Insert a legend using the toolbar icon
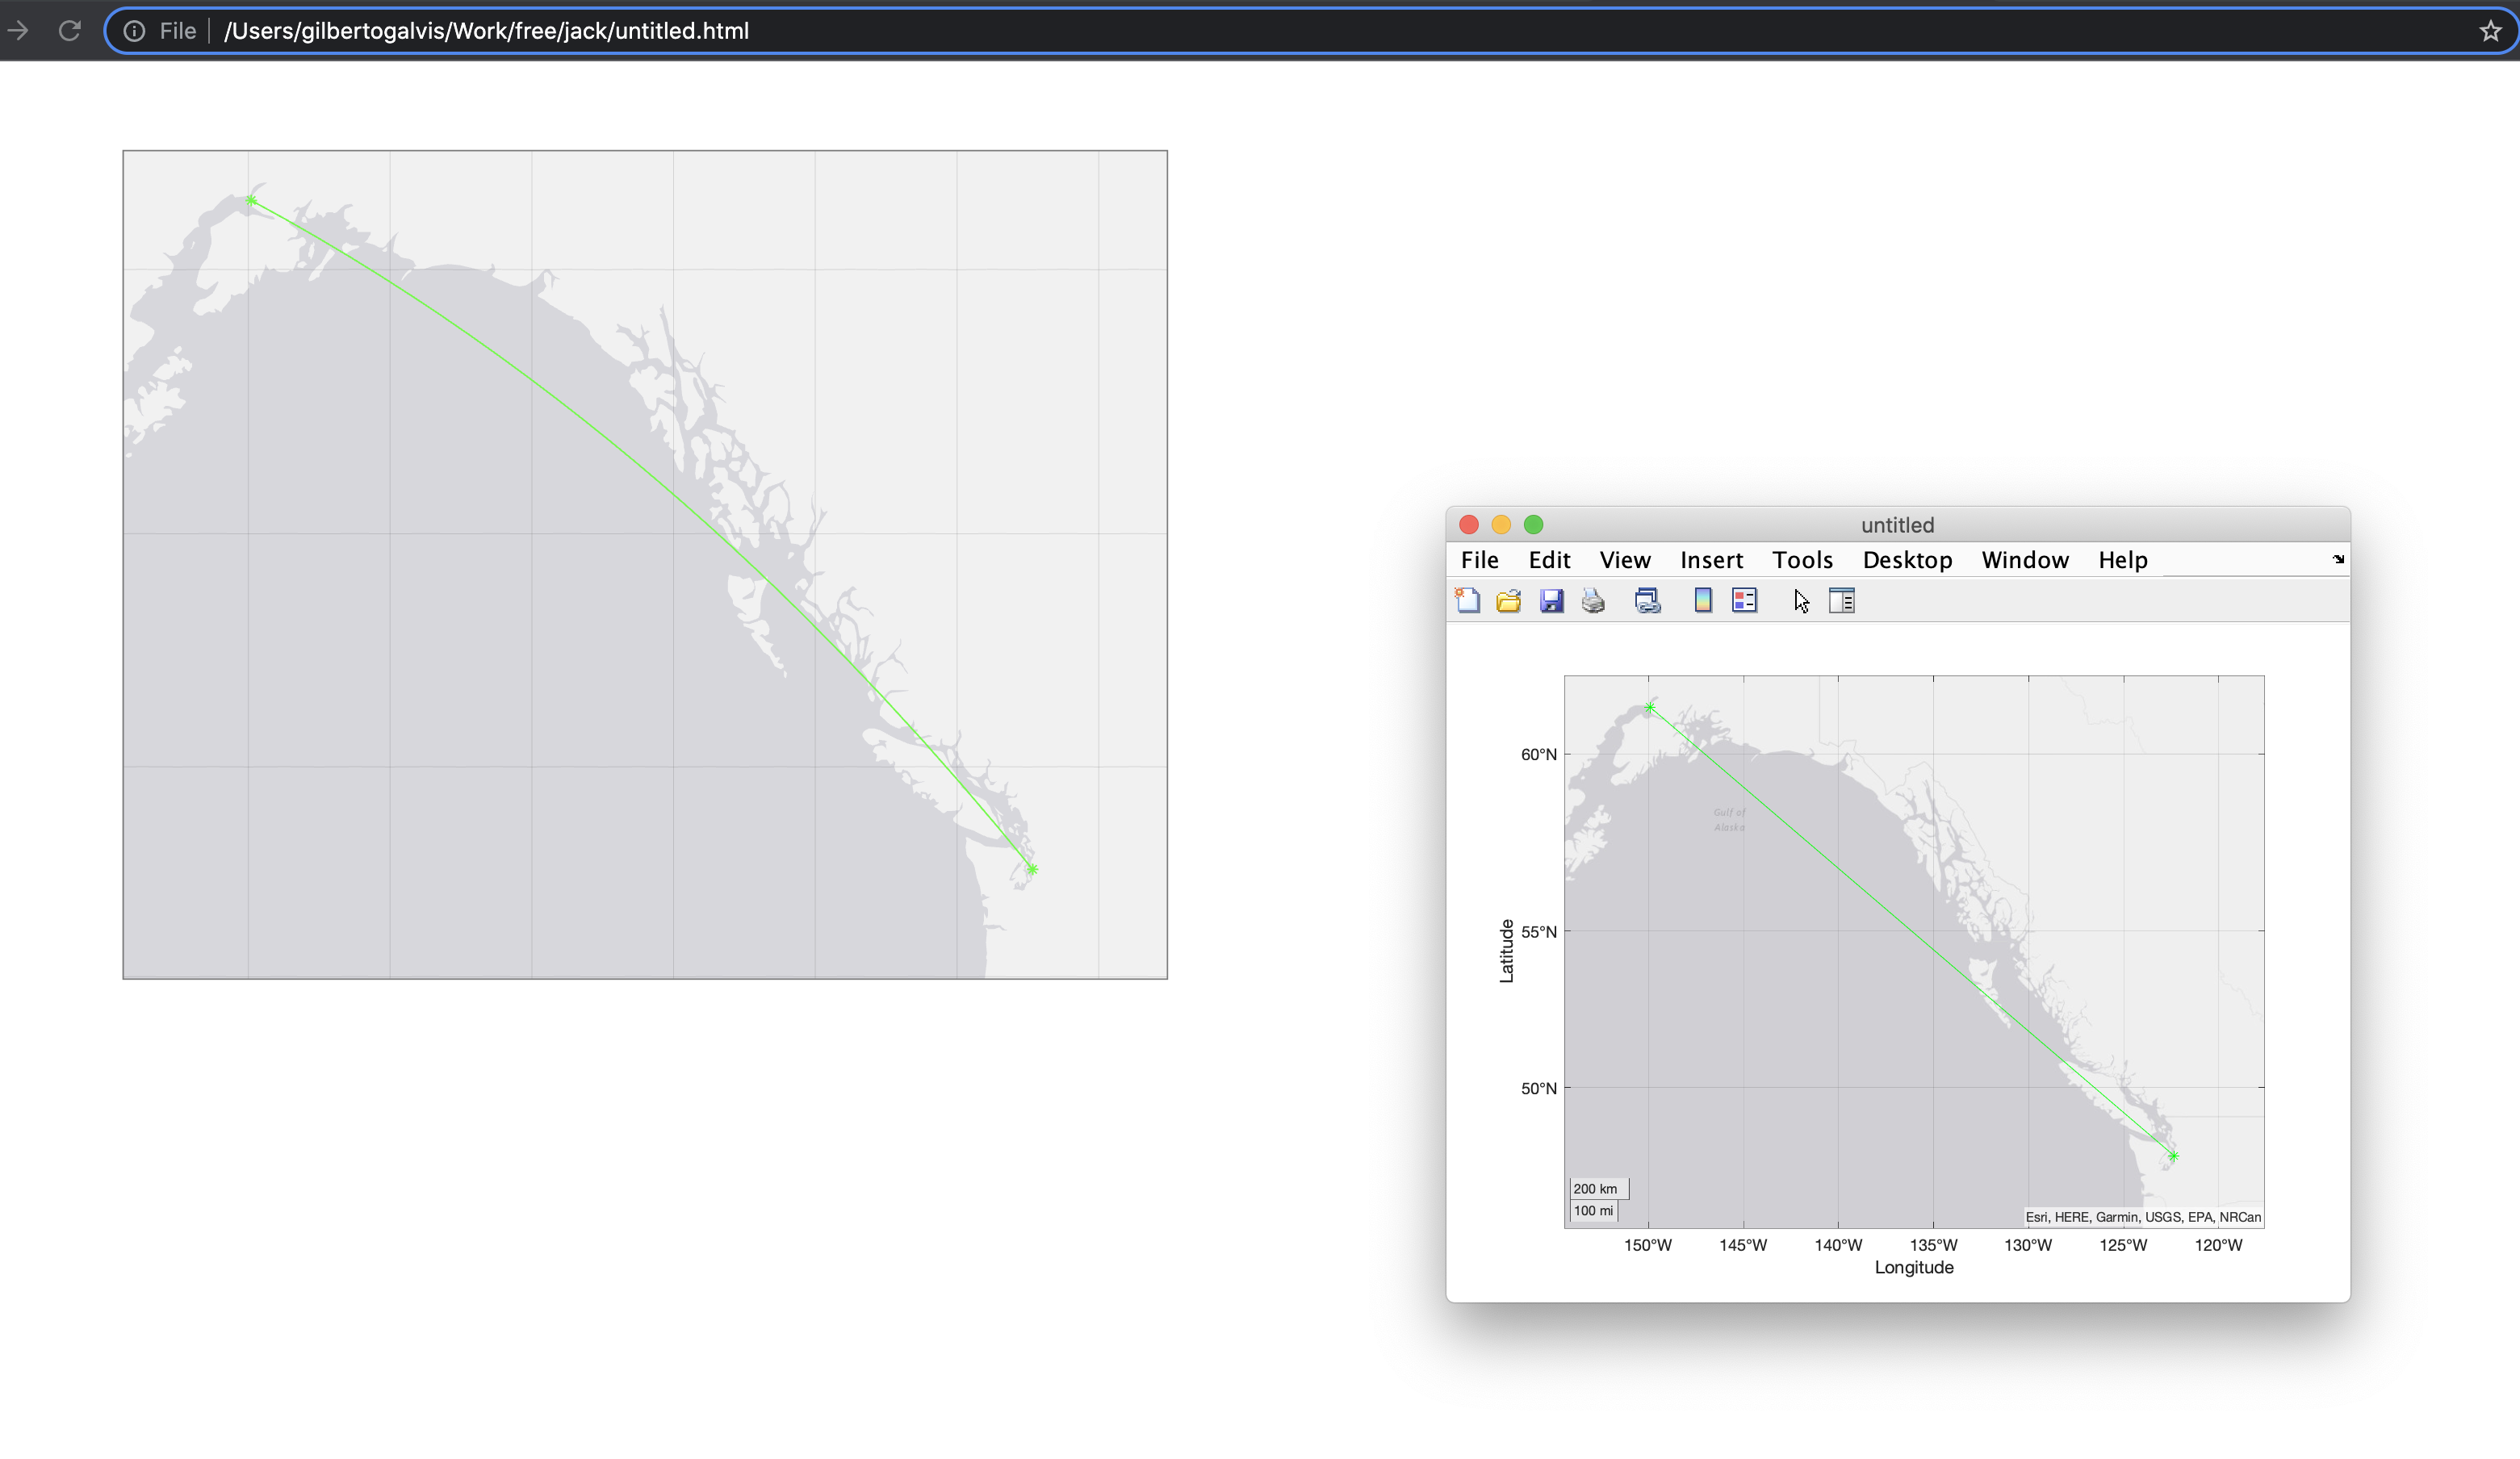2520x1459 pixels. point(1744,600)
